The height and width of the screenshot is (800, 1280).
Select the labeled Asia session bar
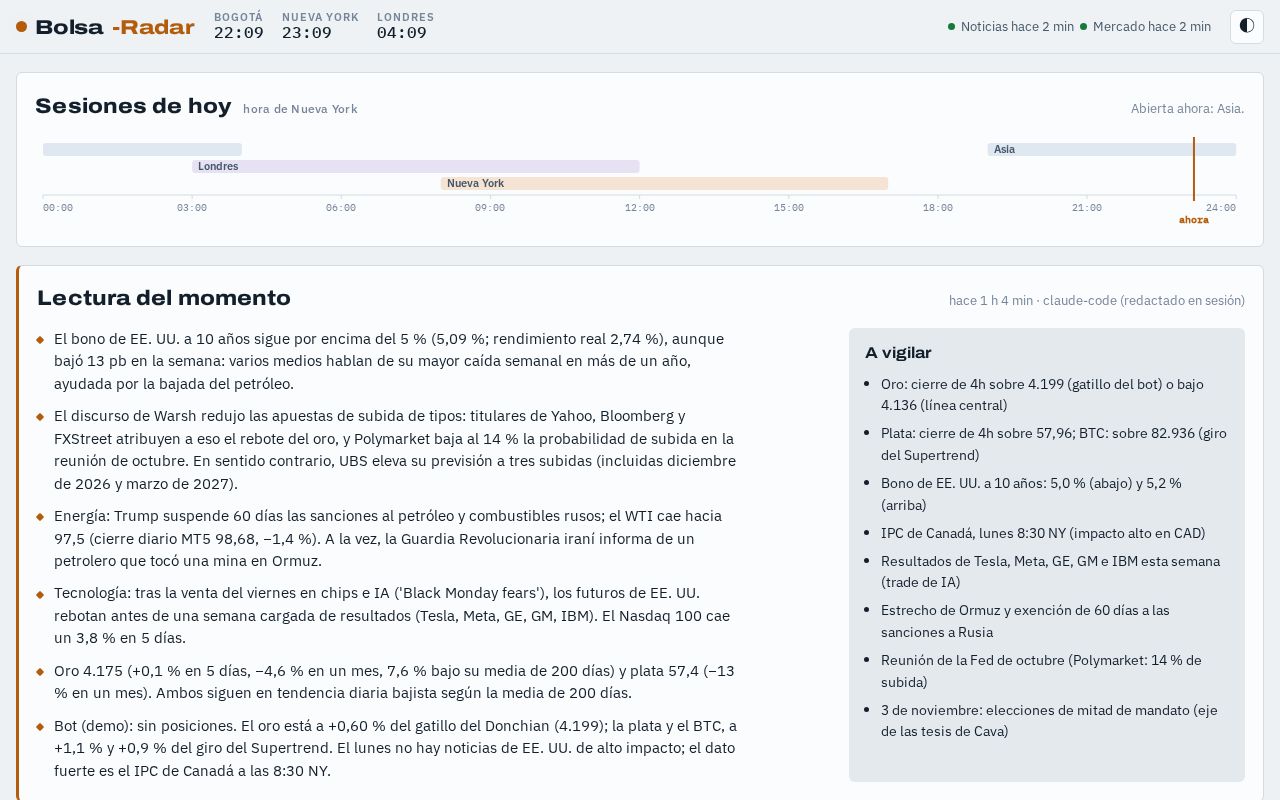[x=1112, y=149]
